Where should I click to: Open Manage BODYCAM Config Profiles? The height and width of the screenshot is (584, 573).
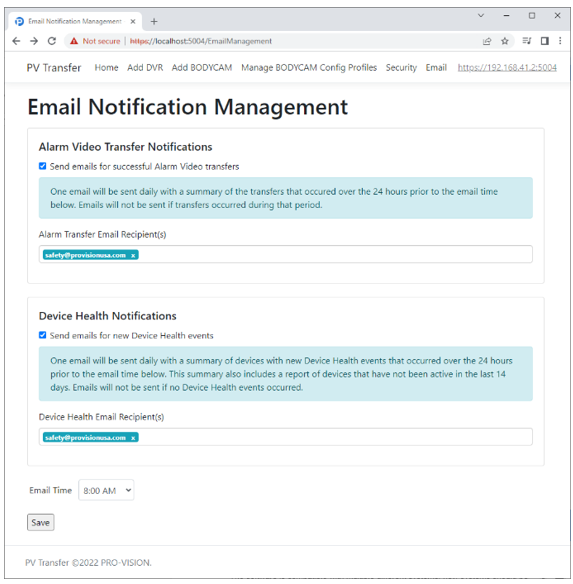pyautogui.click(x=309, y=68)
